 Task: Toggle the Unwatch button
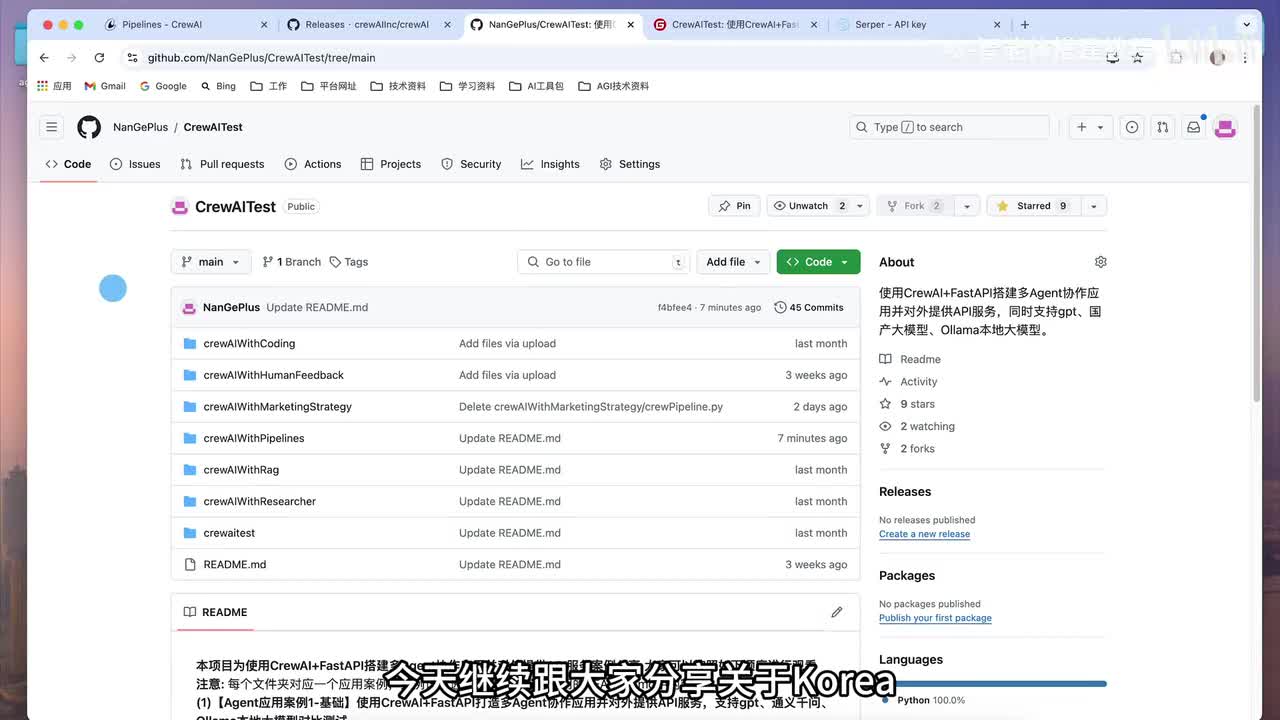click(x=809, y=206)
